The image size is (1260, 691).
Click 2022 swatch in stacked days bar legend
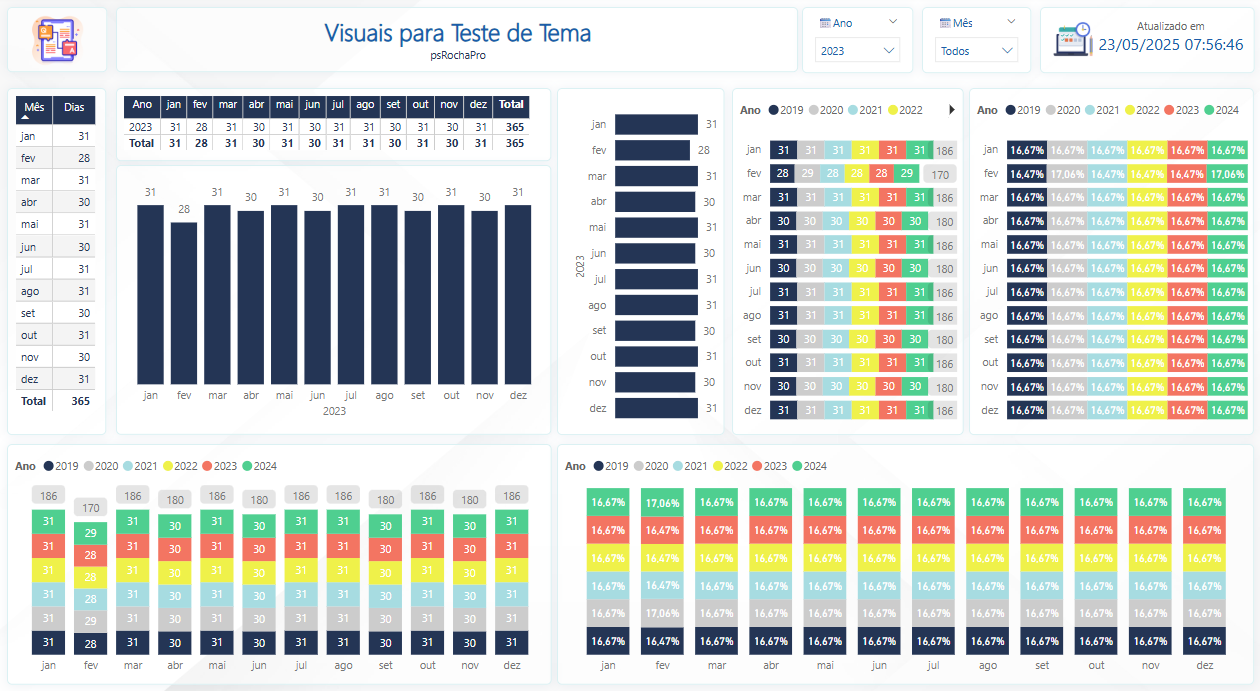[x=893, y=110]
